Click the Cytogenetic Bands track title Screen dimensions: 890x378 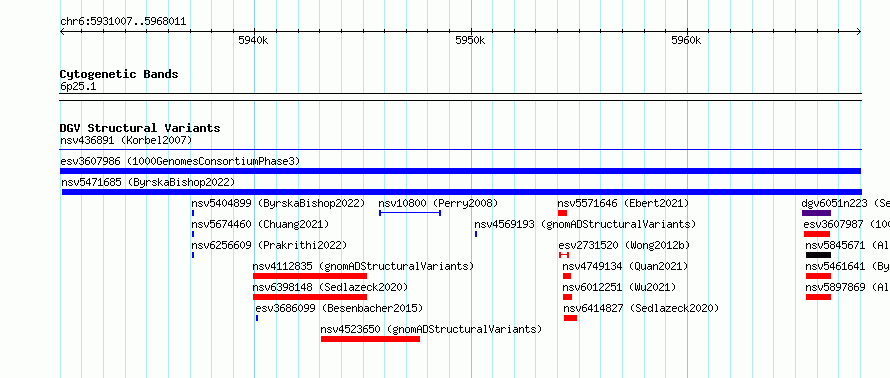tap(119, 74)
